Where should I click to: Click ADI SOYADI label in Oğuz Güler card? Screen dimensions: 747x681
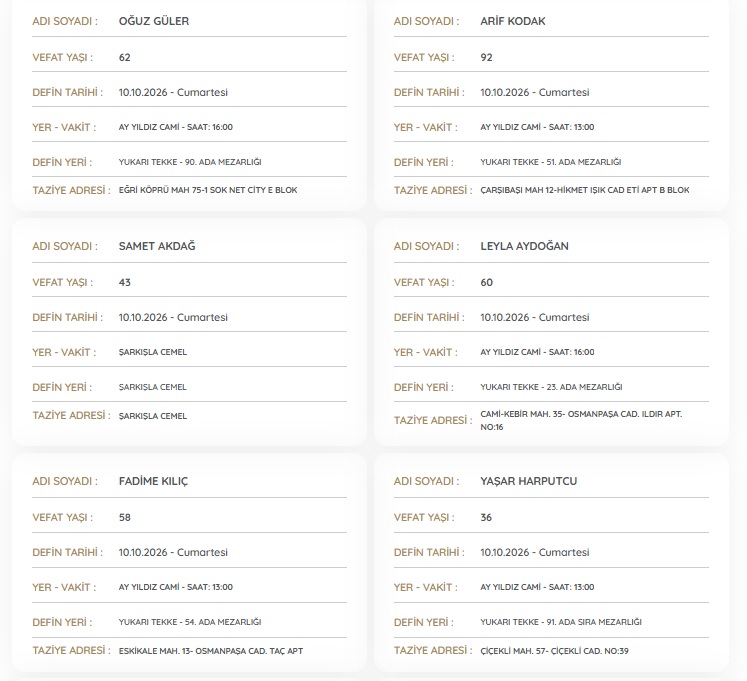65,21
